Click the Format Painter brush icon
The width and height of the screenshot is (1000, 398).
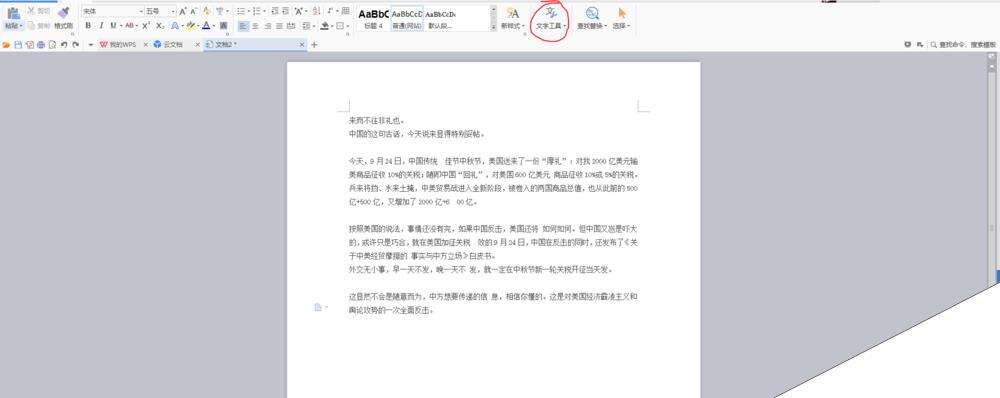coord(63,13)
